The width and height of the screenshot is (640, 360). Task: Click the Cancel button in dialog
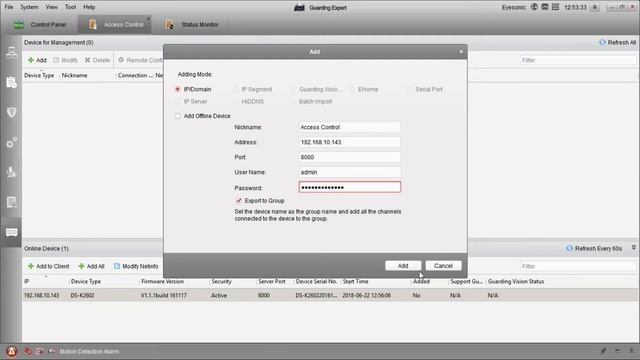(443, 266)
